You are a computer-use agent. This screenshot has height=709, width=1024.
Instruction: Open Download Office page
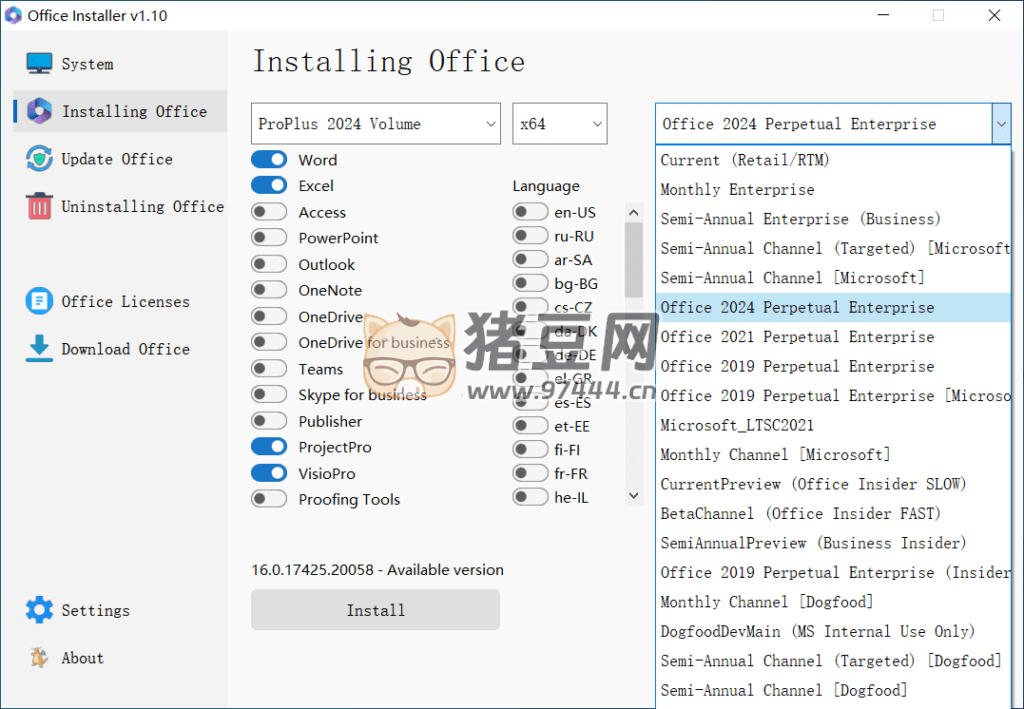click(125, 349)
